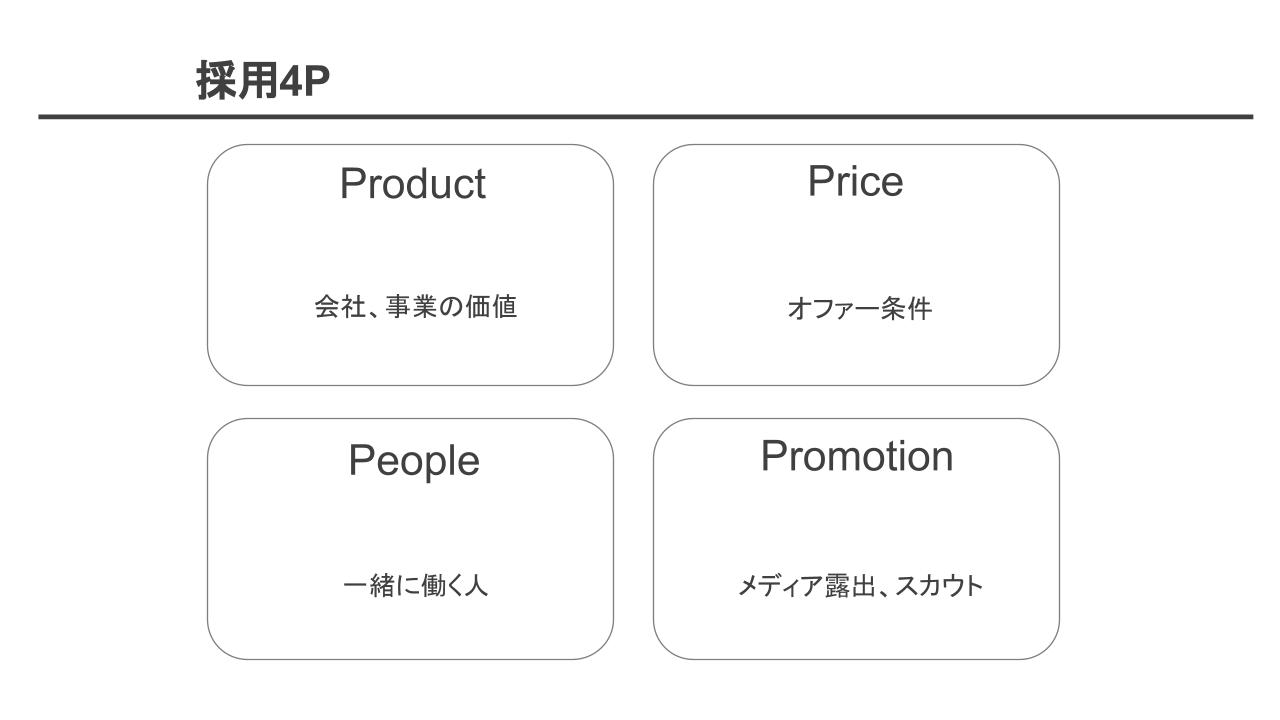1280x720 pixels.
Task: Click empty space between Product heading and description
Action: (x=412, y=248)
